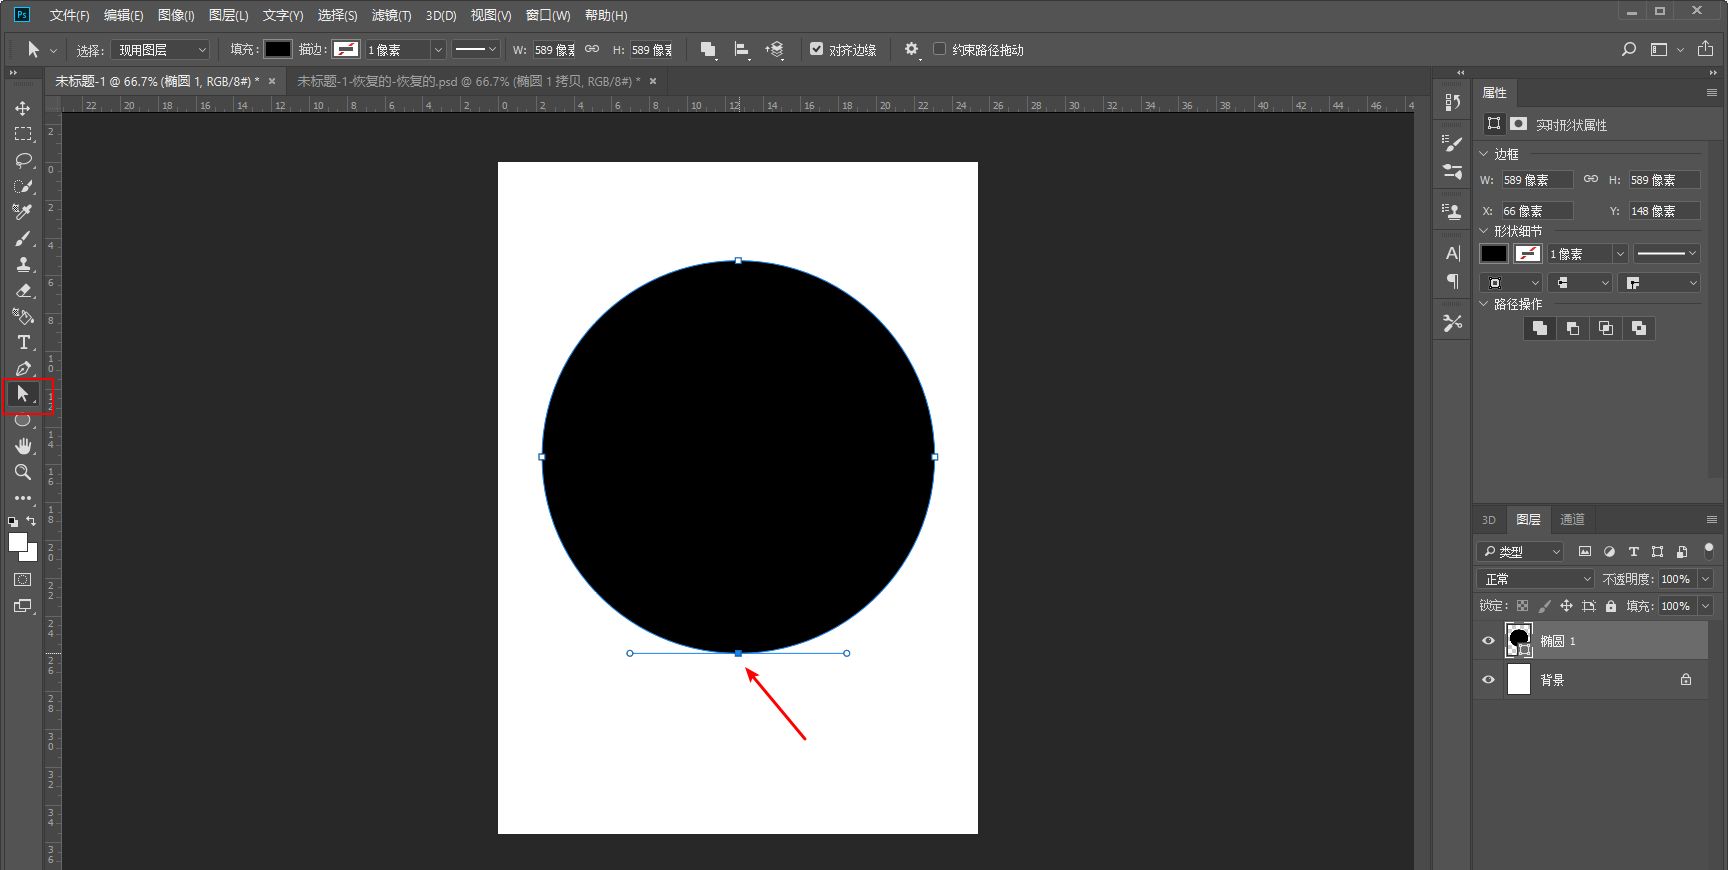This screenshot has height=870, width=1728.
Task: Open the 不透明度 opacity slider dropdown
Action: (x=1705, y=579)
